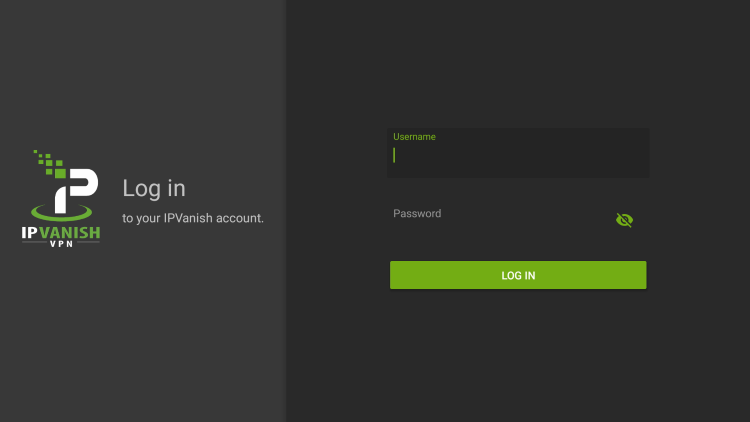Click the green Username label
The height and width of the screenshot is (422, 750).
pyautogui.click(x=414, y=137)
